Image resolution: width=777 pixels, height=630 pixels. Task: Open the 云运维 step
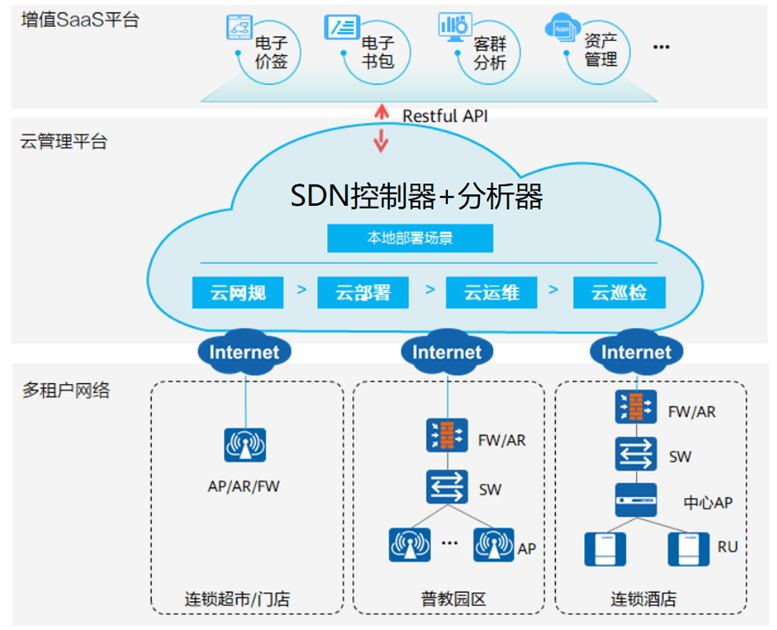coord(491,293)
